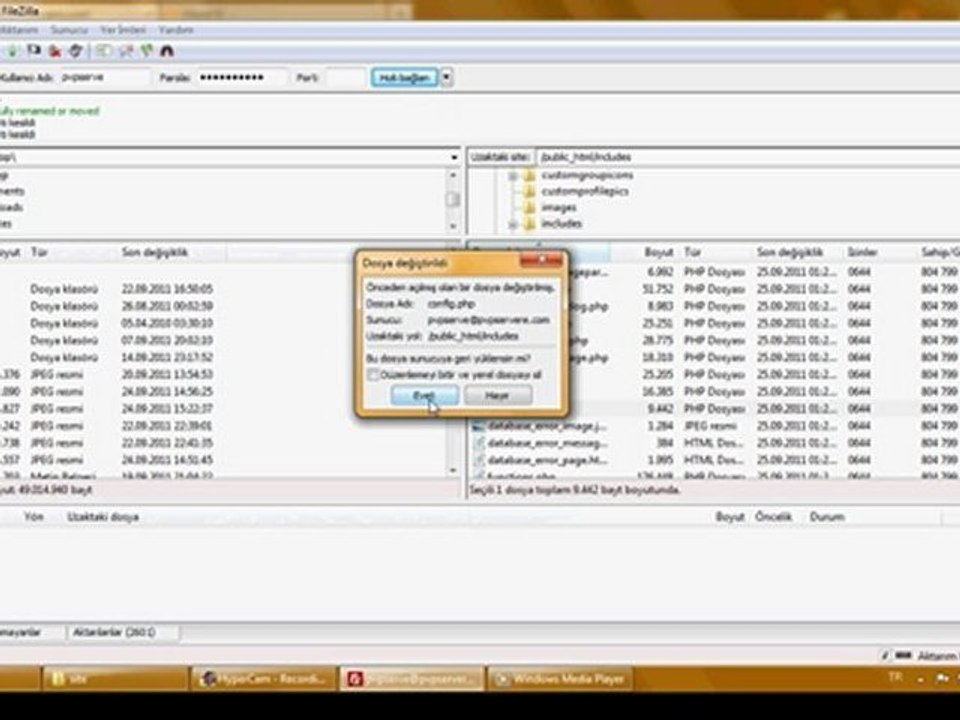Open the Yardım menu
This screenshot has width=960, height=720.
tap(176, 29)
